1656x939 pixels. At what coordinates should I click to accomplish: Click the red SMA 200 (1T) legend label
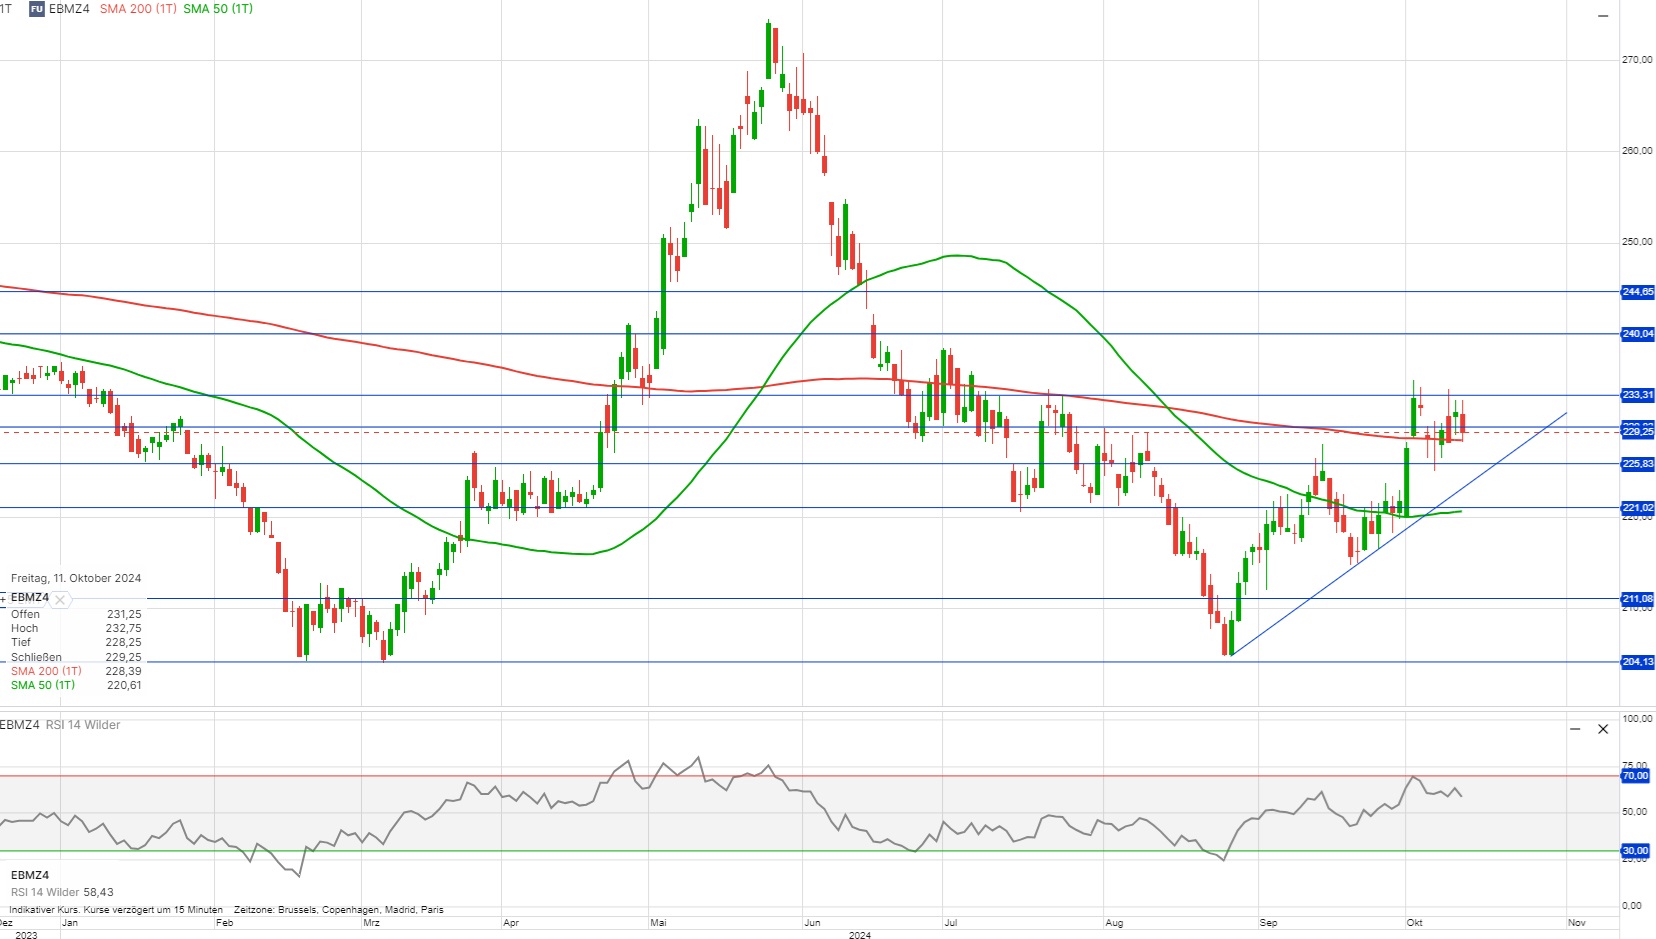click(x=138, y=9)
